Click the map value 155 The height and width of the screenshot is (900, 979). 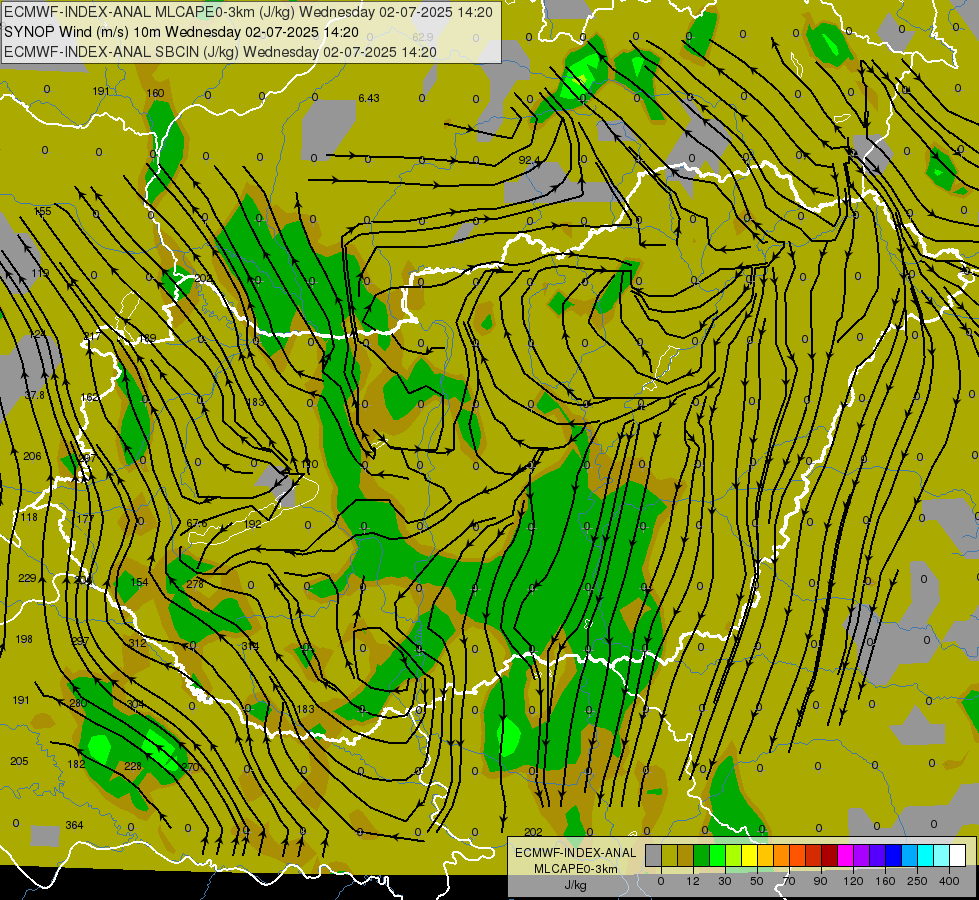pos(42,211)
